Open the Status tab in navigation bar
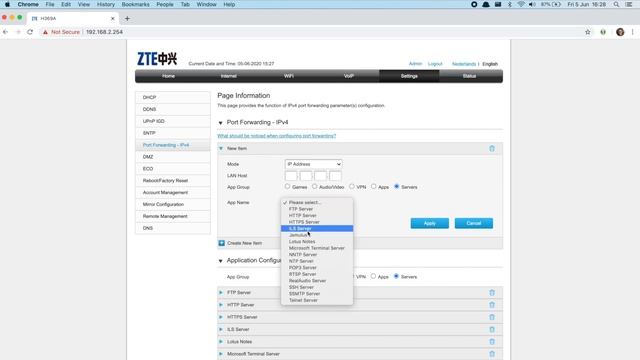The width and height of the screenshot is (640, 360). pos(469,76)
